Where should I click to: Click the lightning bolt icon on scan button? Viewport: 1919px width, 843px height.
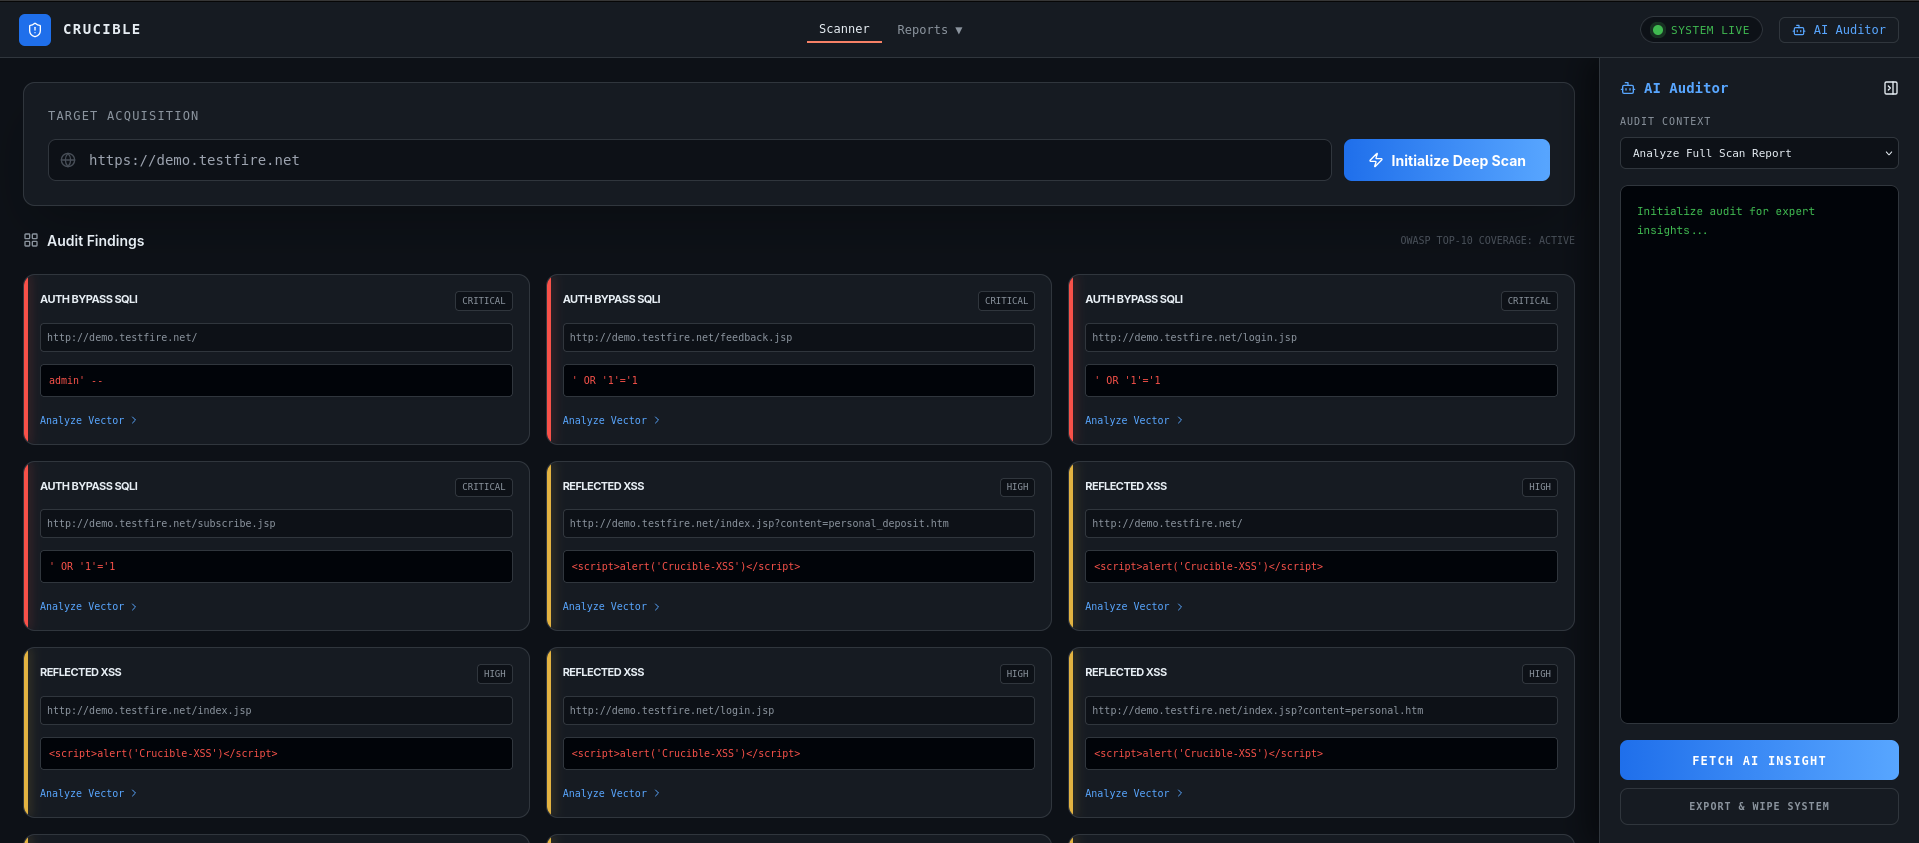point(1376,160)
